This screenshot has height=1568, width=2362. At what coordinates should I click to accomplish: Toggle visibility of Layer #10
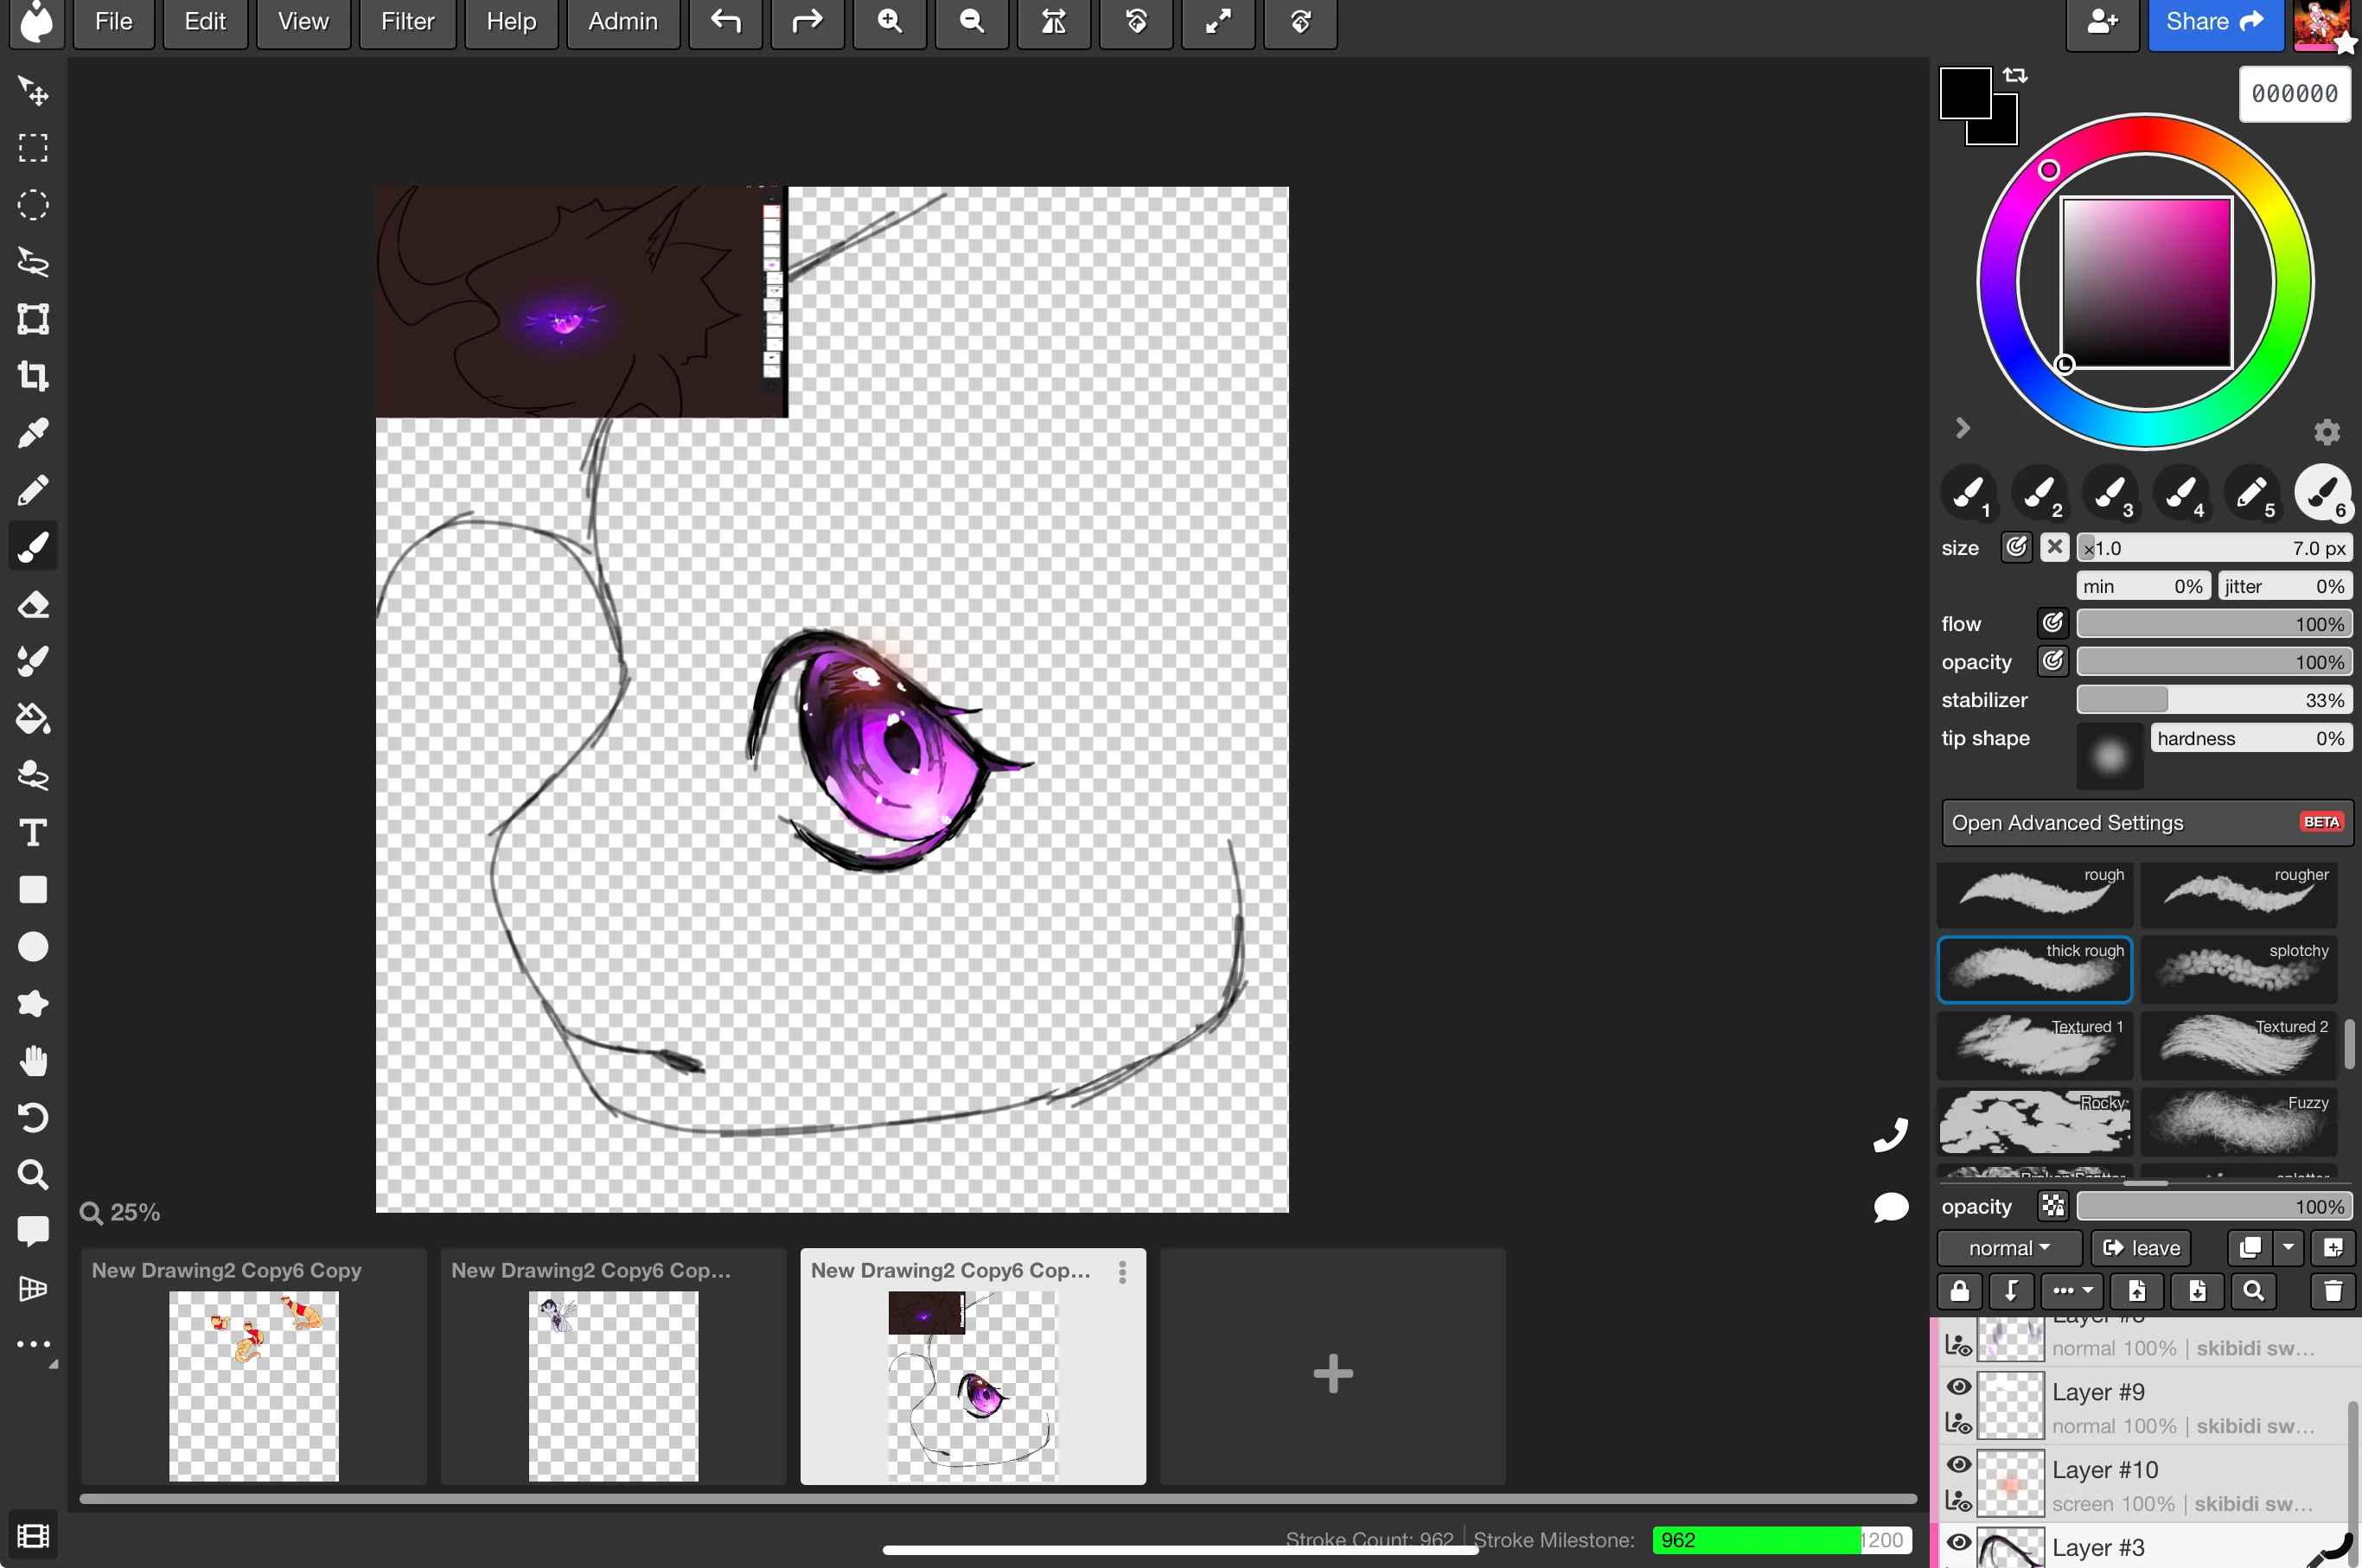1959,1463
